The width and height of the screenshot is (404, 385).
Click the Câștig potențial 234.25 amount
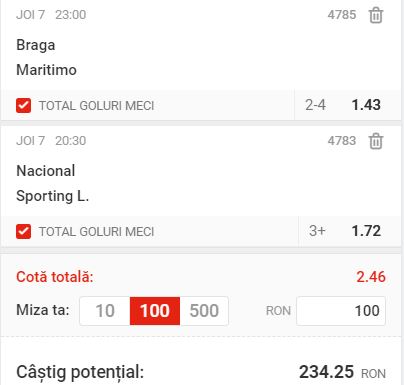[326, 372]
